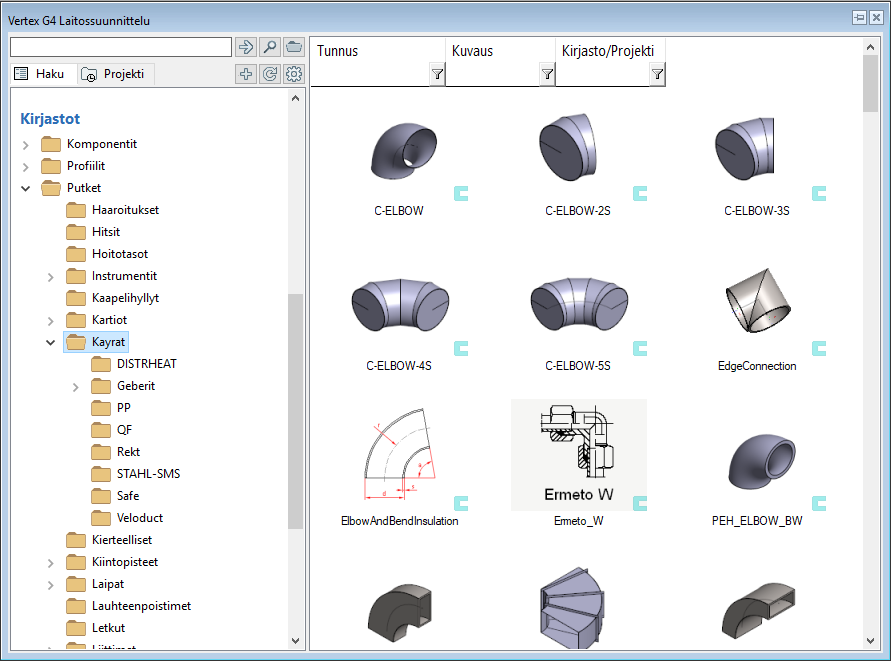Select the Ermeto_W component thumbnail

(x=578, y=455)
